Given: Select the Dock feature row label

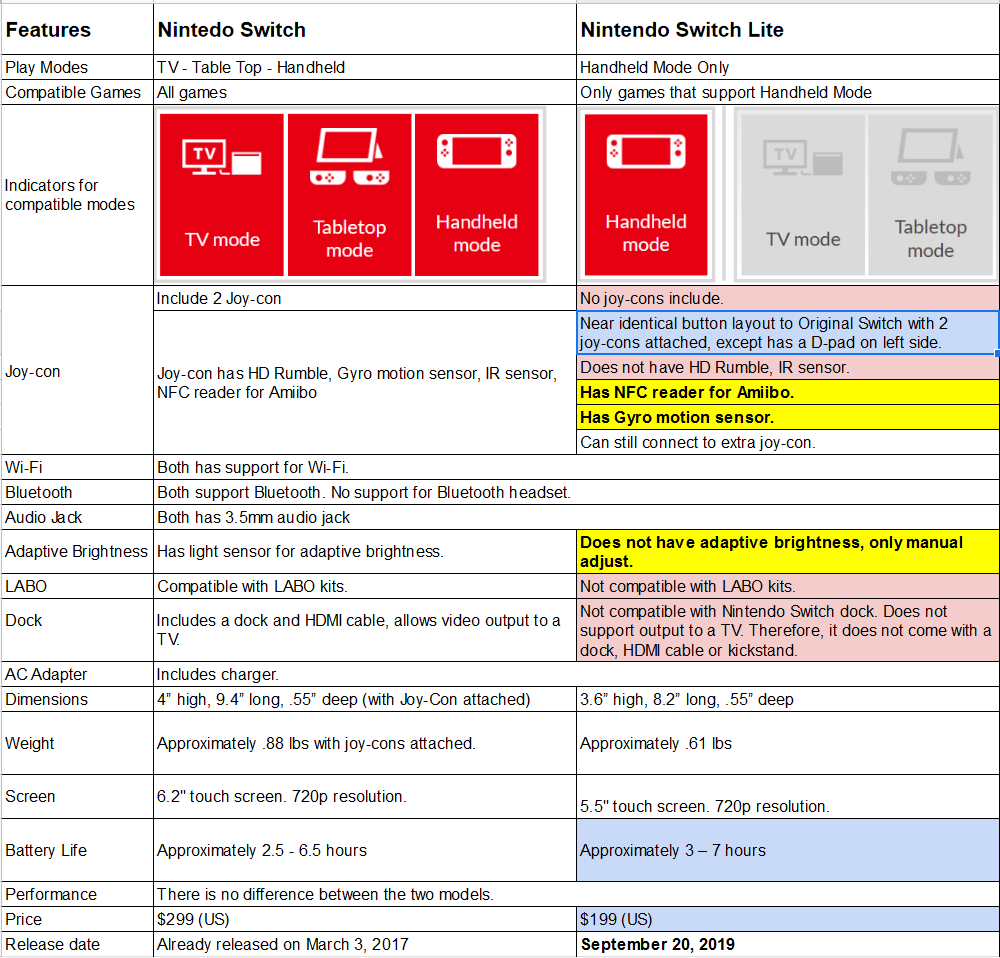Looking at the screenshot, I should click(23, 620).
